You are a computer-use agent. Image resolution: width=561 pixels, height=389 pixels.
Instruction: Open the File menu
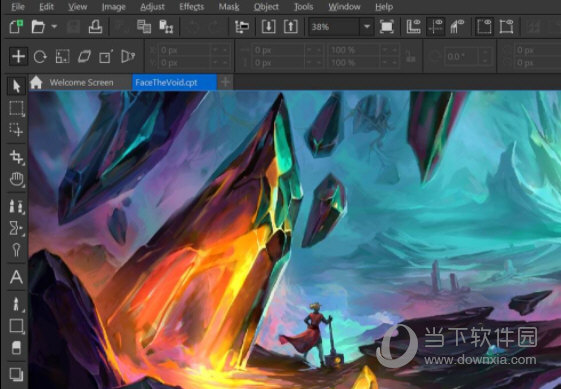(18, 7)
